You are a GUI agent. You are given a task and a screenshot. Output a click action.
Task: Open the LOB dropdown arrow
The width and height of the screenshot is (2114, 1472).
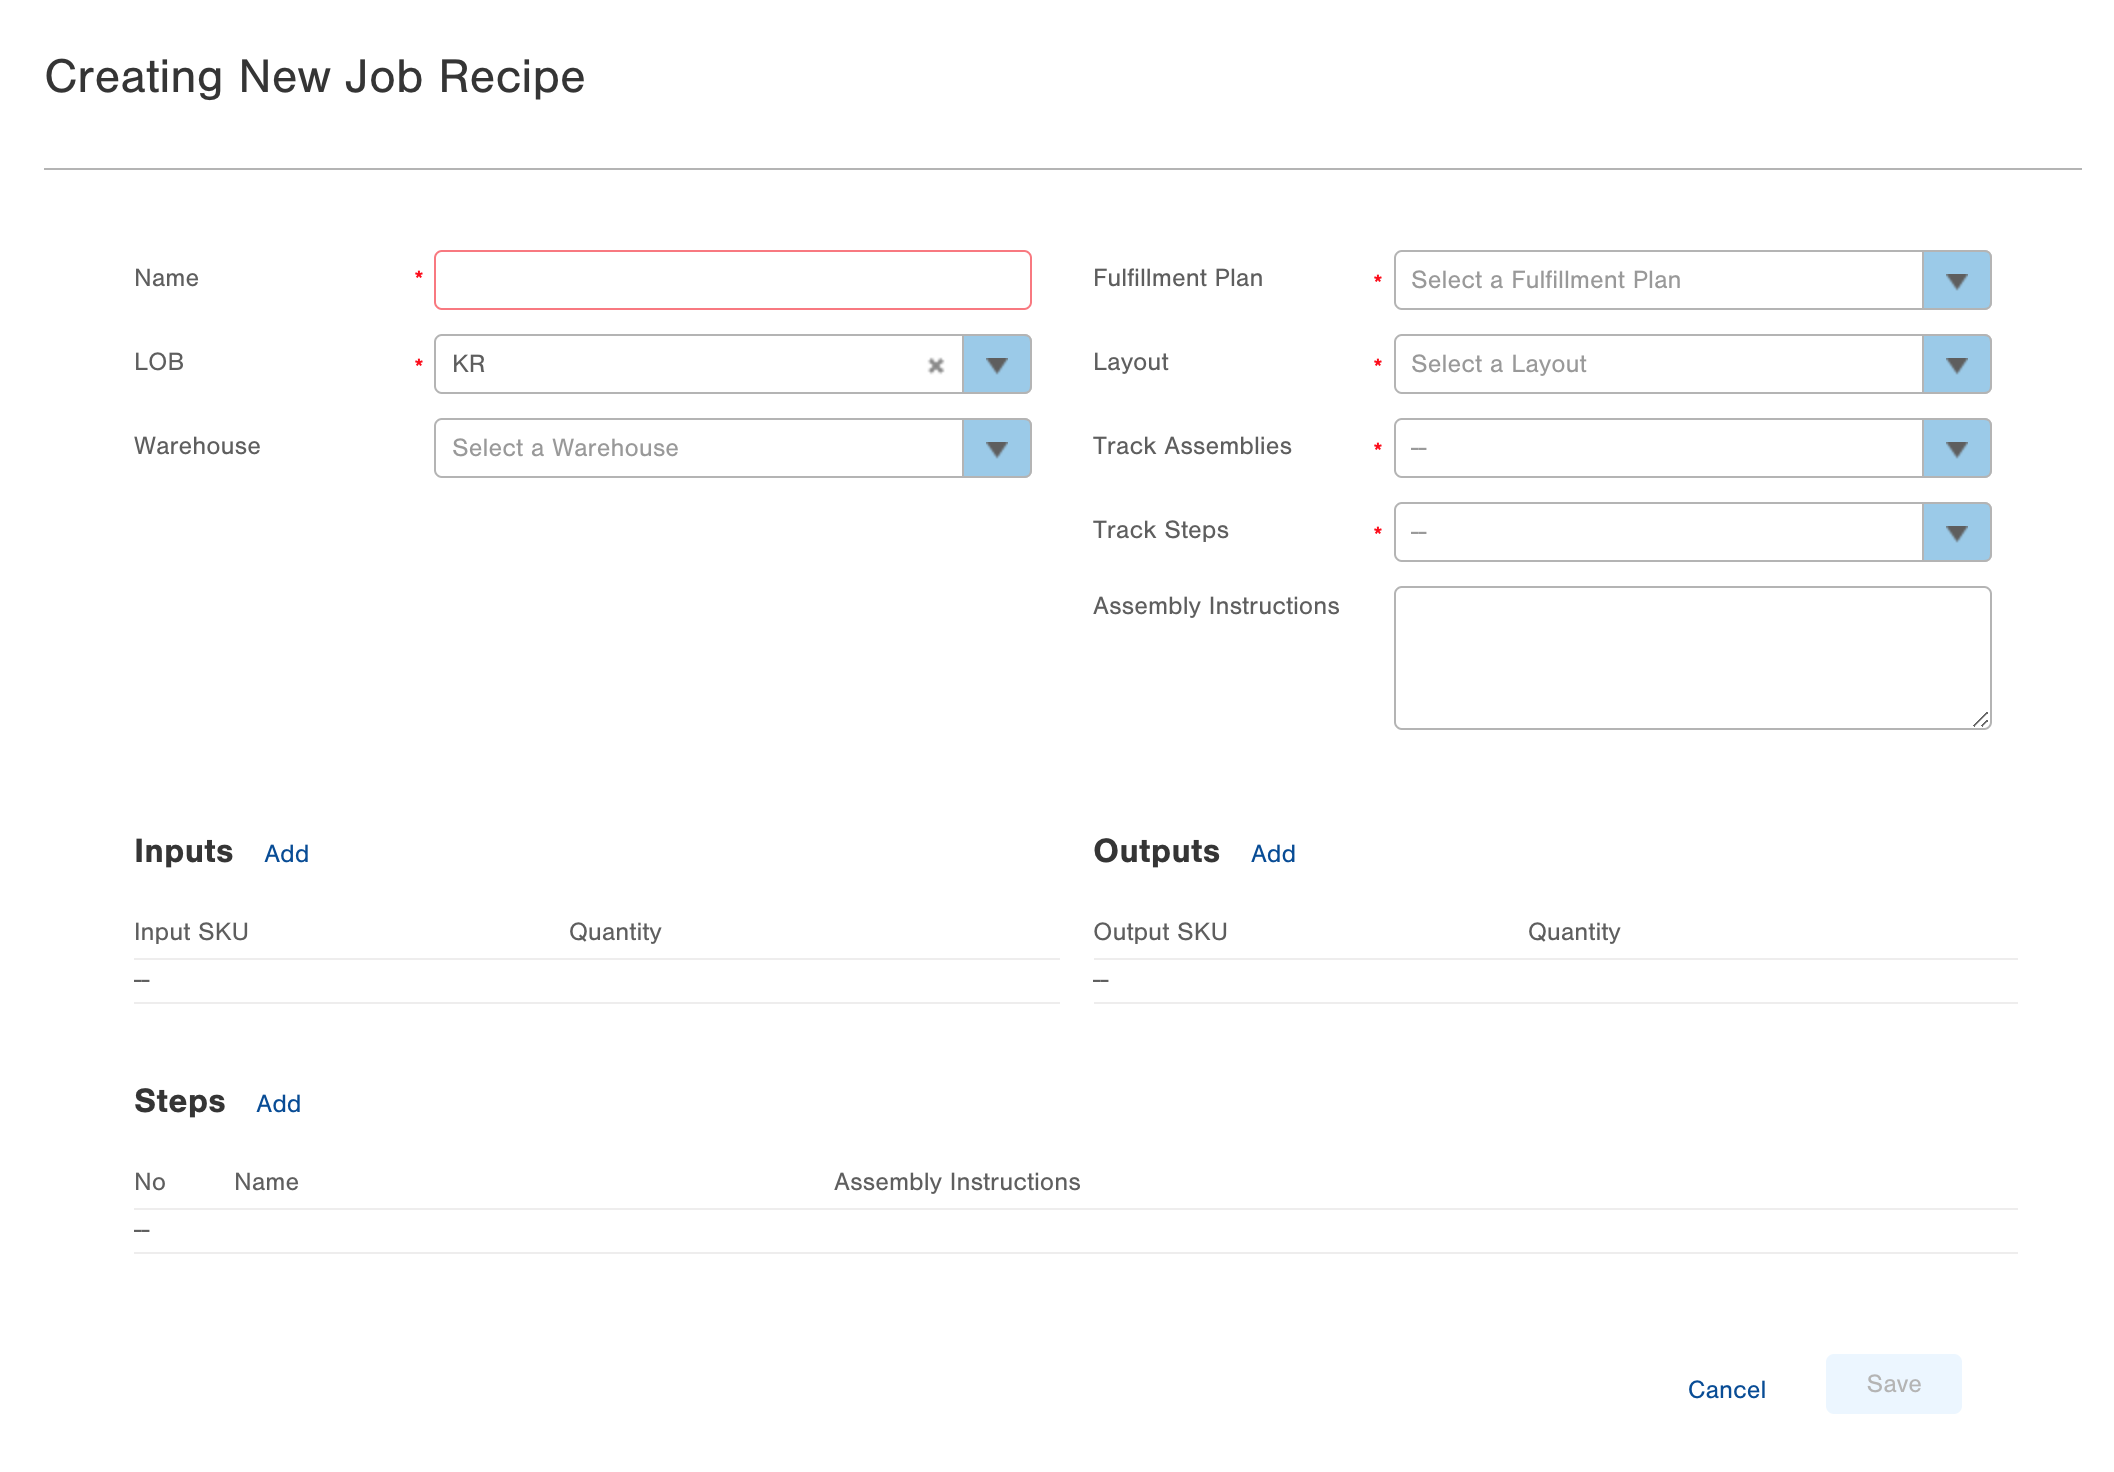click(x=996, y=365)
